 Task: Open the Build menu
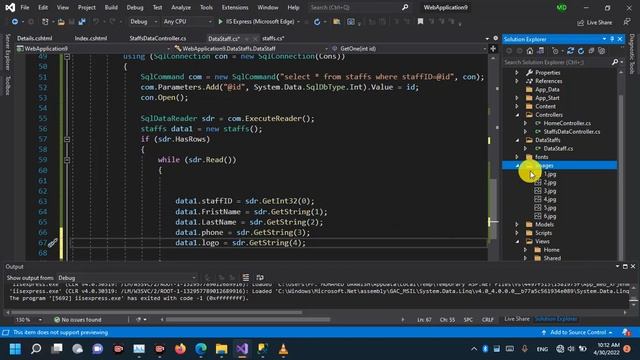tap(111, 7)
